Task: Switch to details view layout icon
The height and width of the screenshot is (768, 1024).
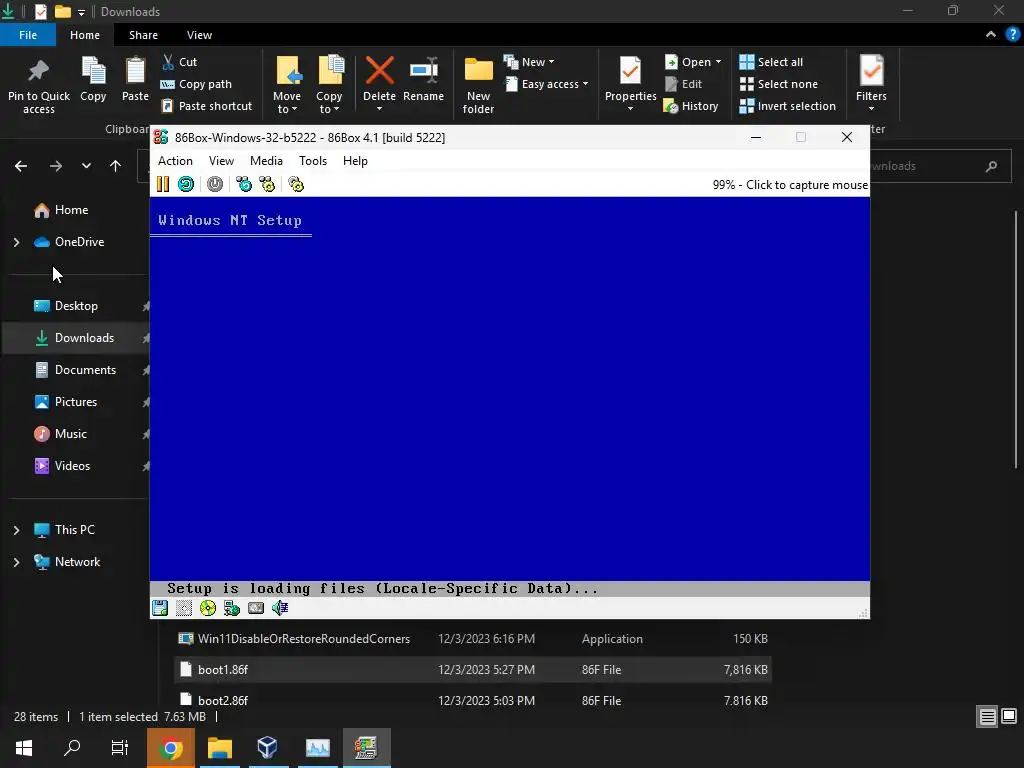Action: coord(987,717)
